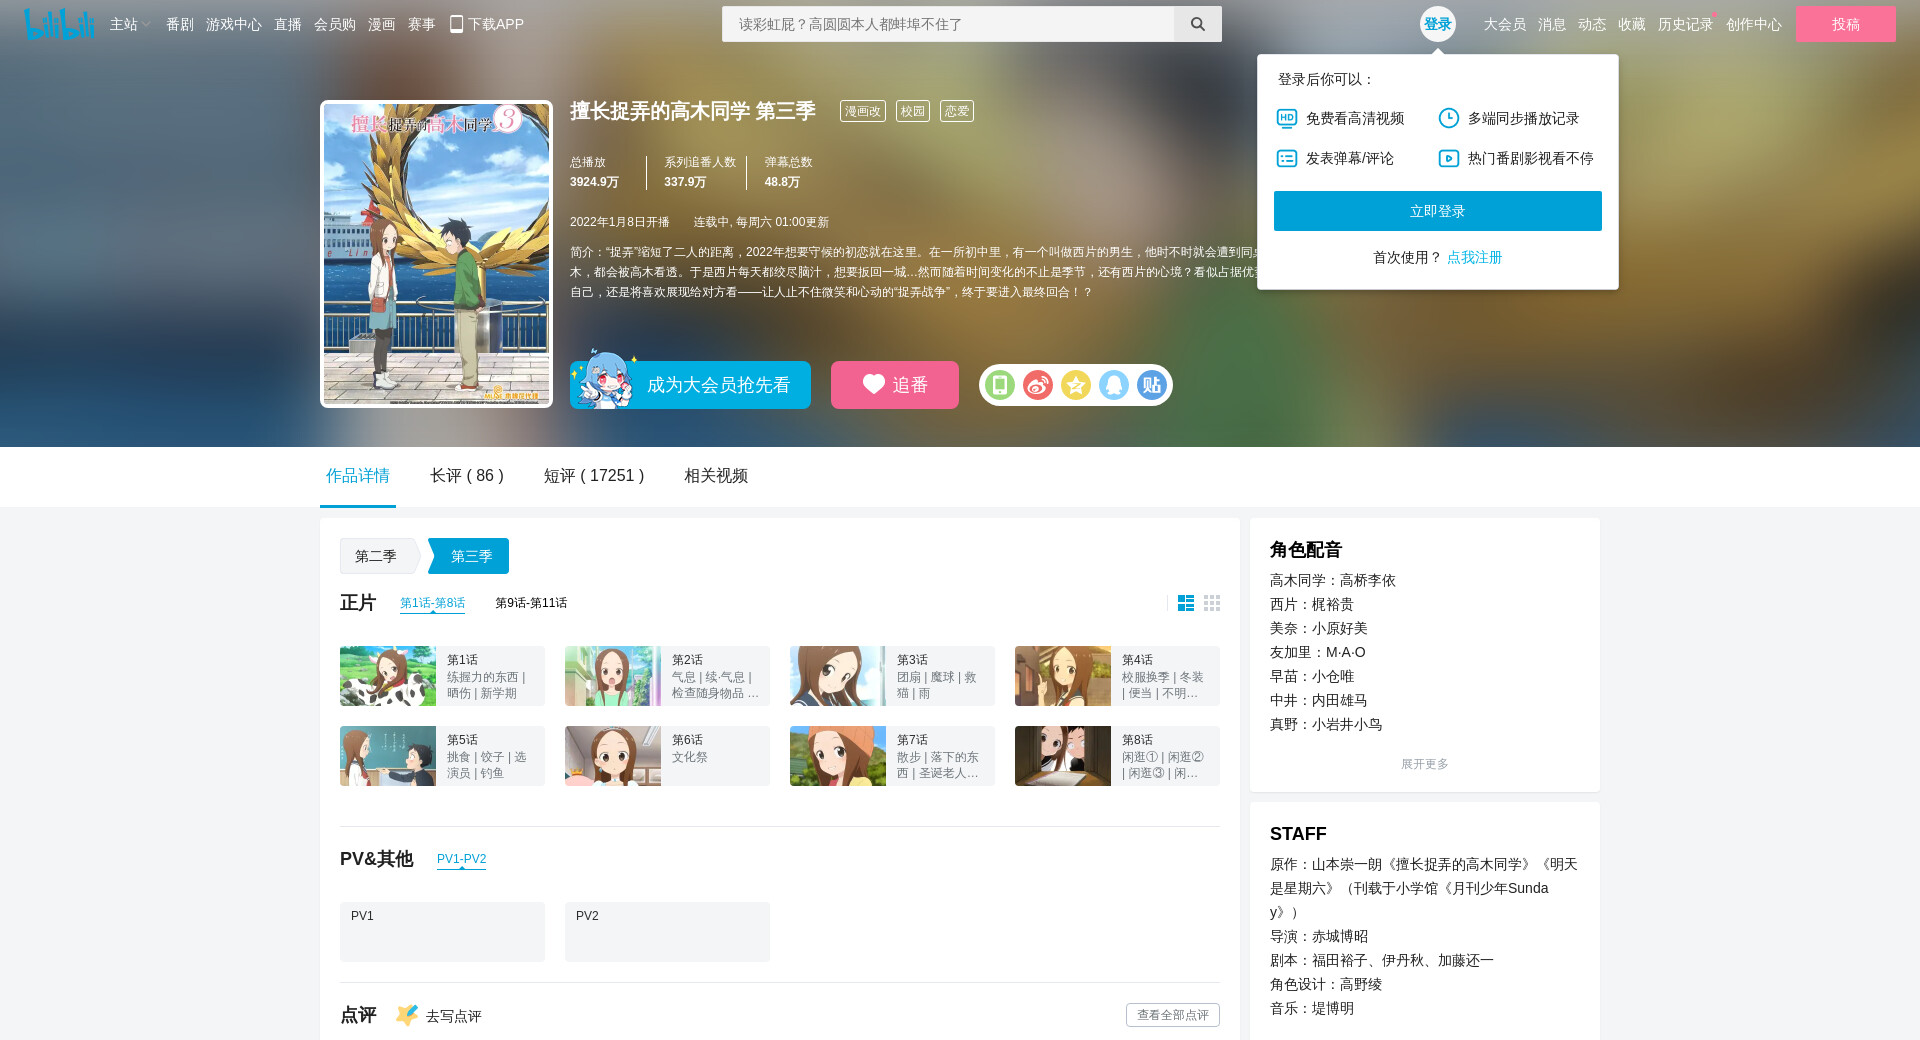The height and width of the screenshot is (1040, 1920).
Task: Switch episodes to list view
Action: [x=1185, y=603]
